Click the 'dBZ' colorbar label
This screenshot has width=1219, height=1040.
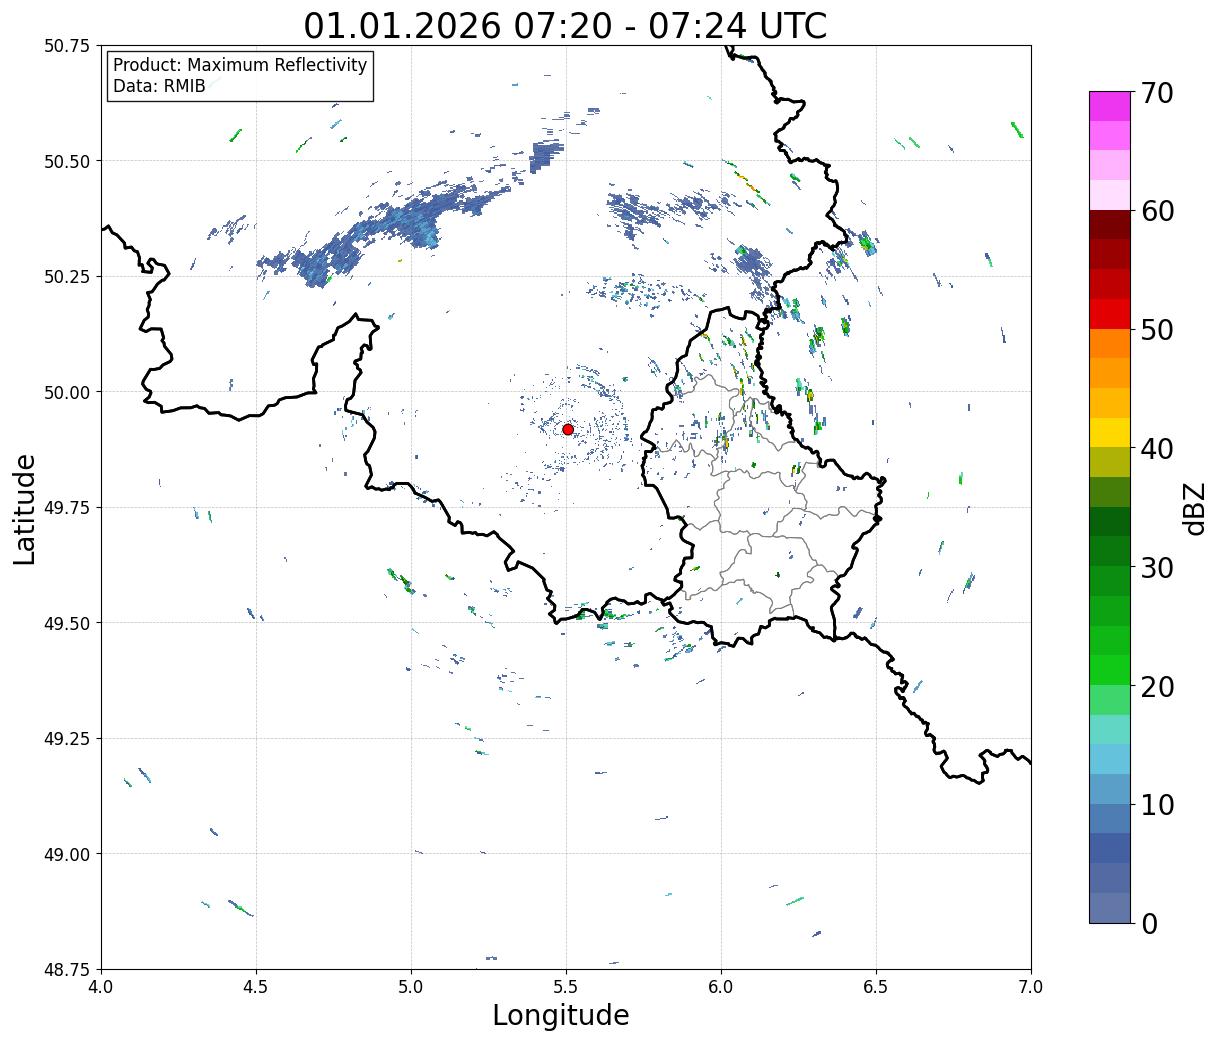[1194, 507]
